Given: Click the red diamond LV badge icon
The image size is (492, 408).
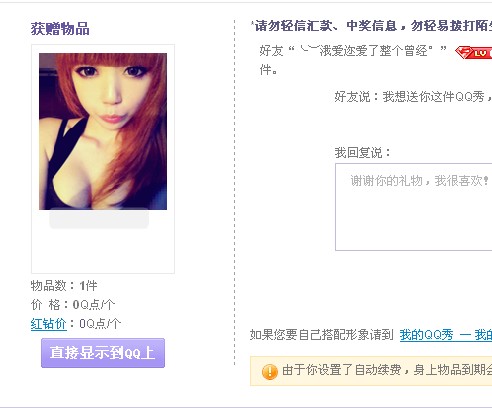Looking at the screenshot, I should tap(474, 53).
